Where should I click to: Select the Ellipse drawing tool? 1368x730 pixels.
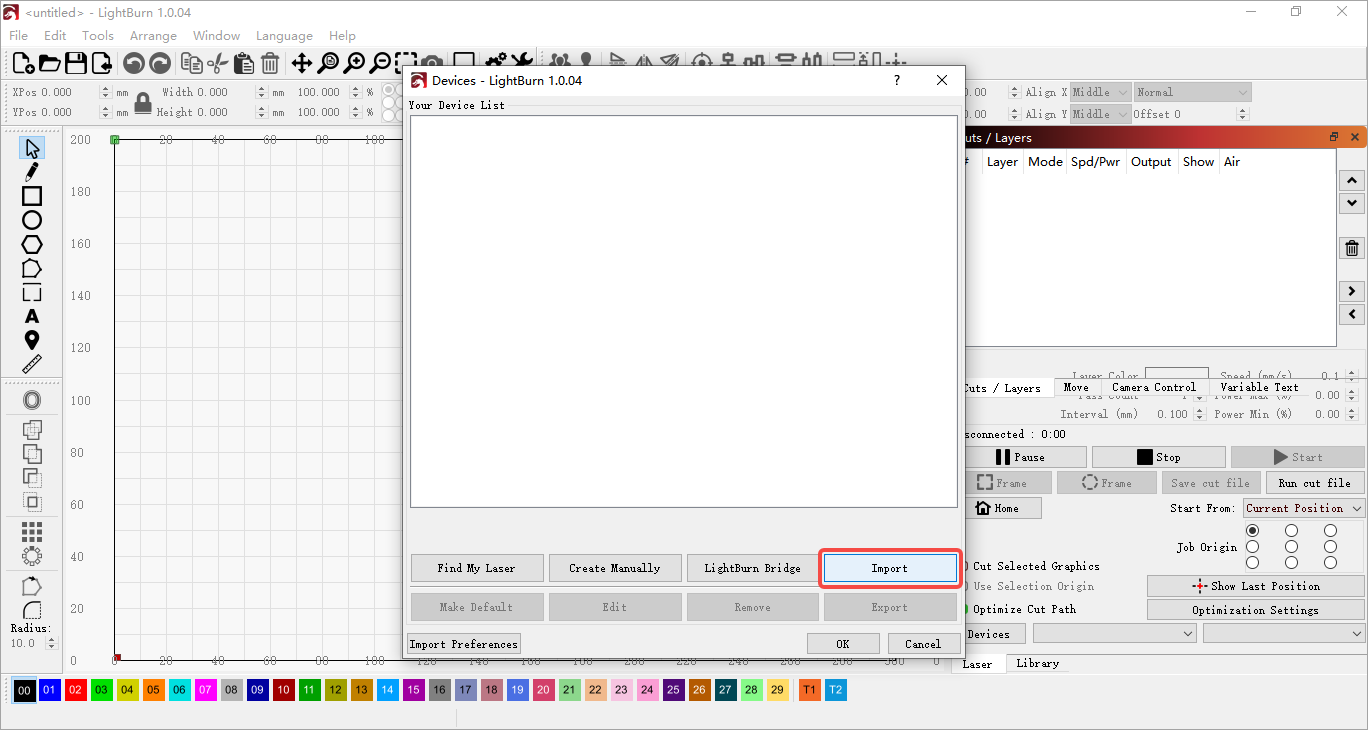click(32, 220)
